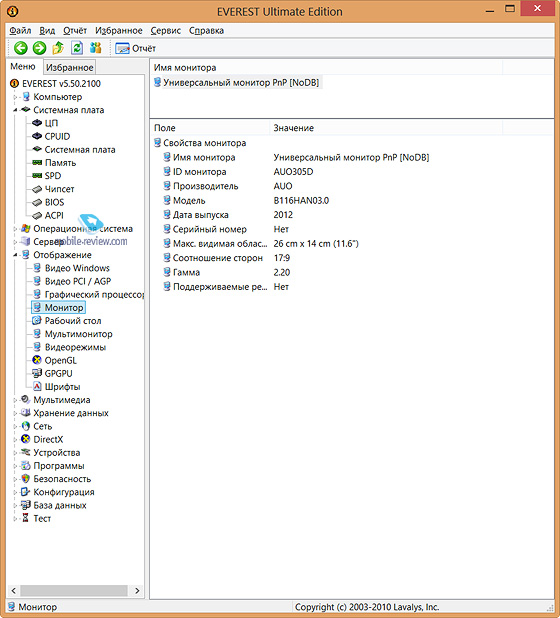The height and width of the screenshot is (618, 560).
Task: Click the Память memory module icon
Action: [37, 162]
